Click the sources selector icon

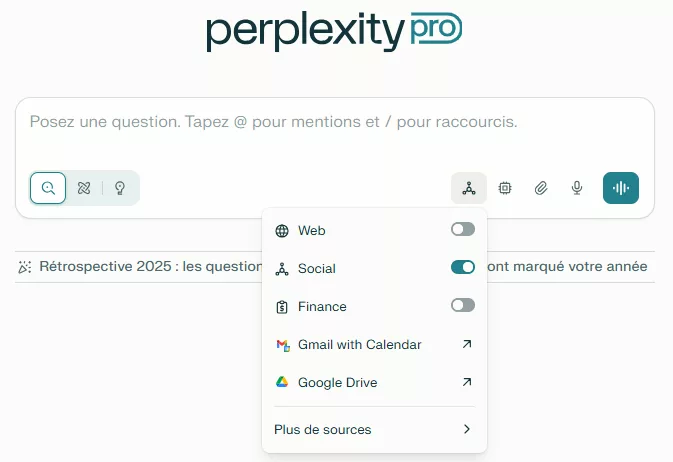(469, 188)
